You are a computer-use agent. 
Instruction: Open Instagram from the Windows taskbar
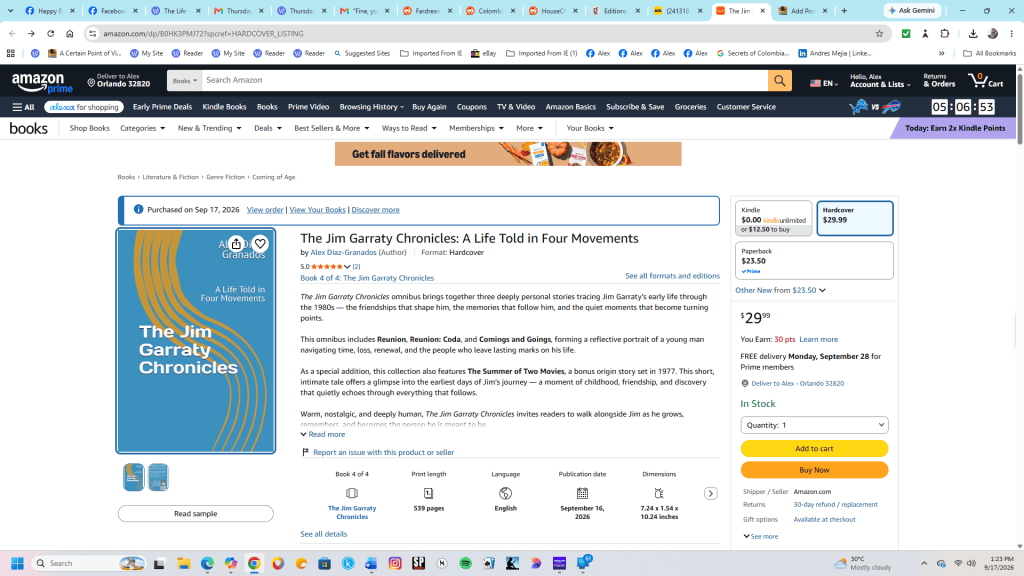tap(395, 563)
